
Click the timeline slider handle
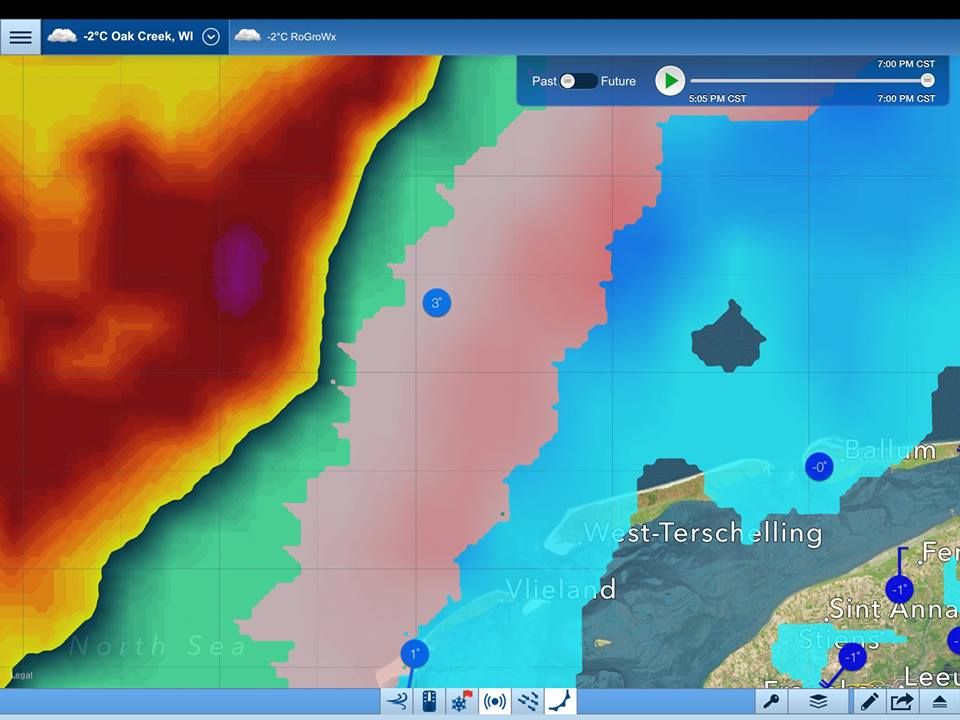[x=927, y=80]
